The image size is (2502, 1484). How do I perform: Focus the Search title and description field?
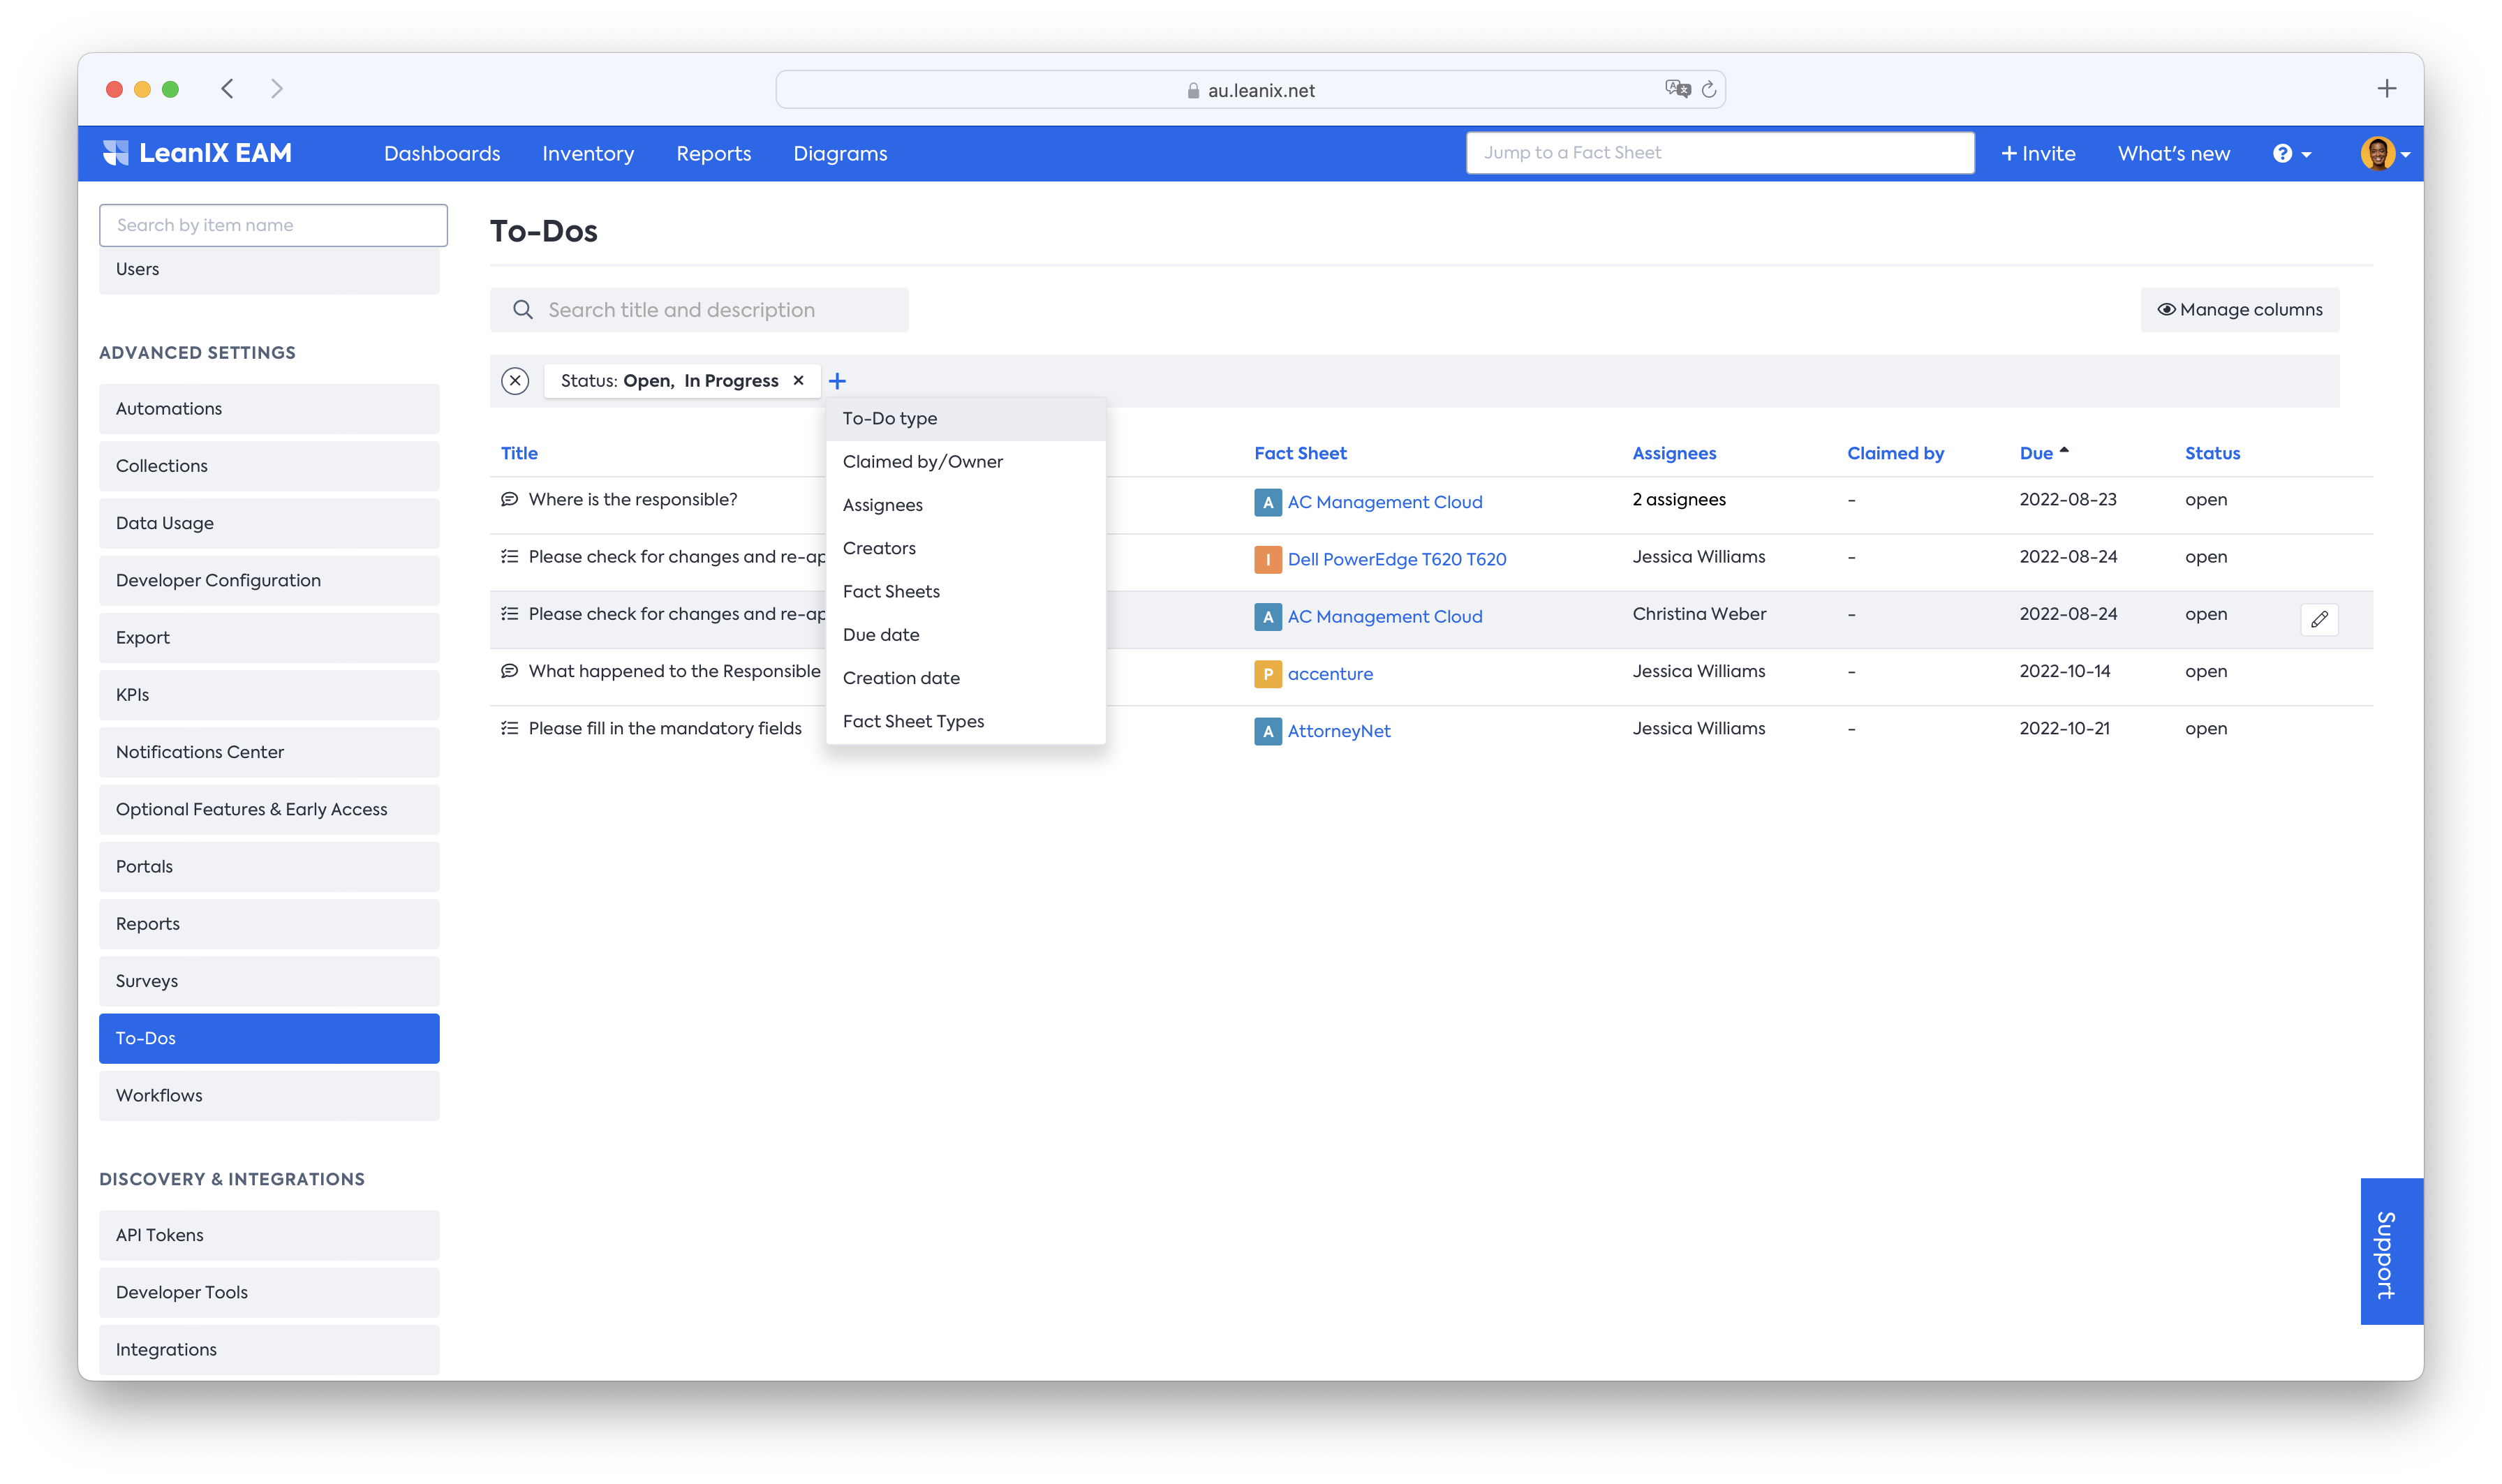tap(700, 310)
